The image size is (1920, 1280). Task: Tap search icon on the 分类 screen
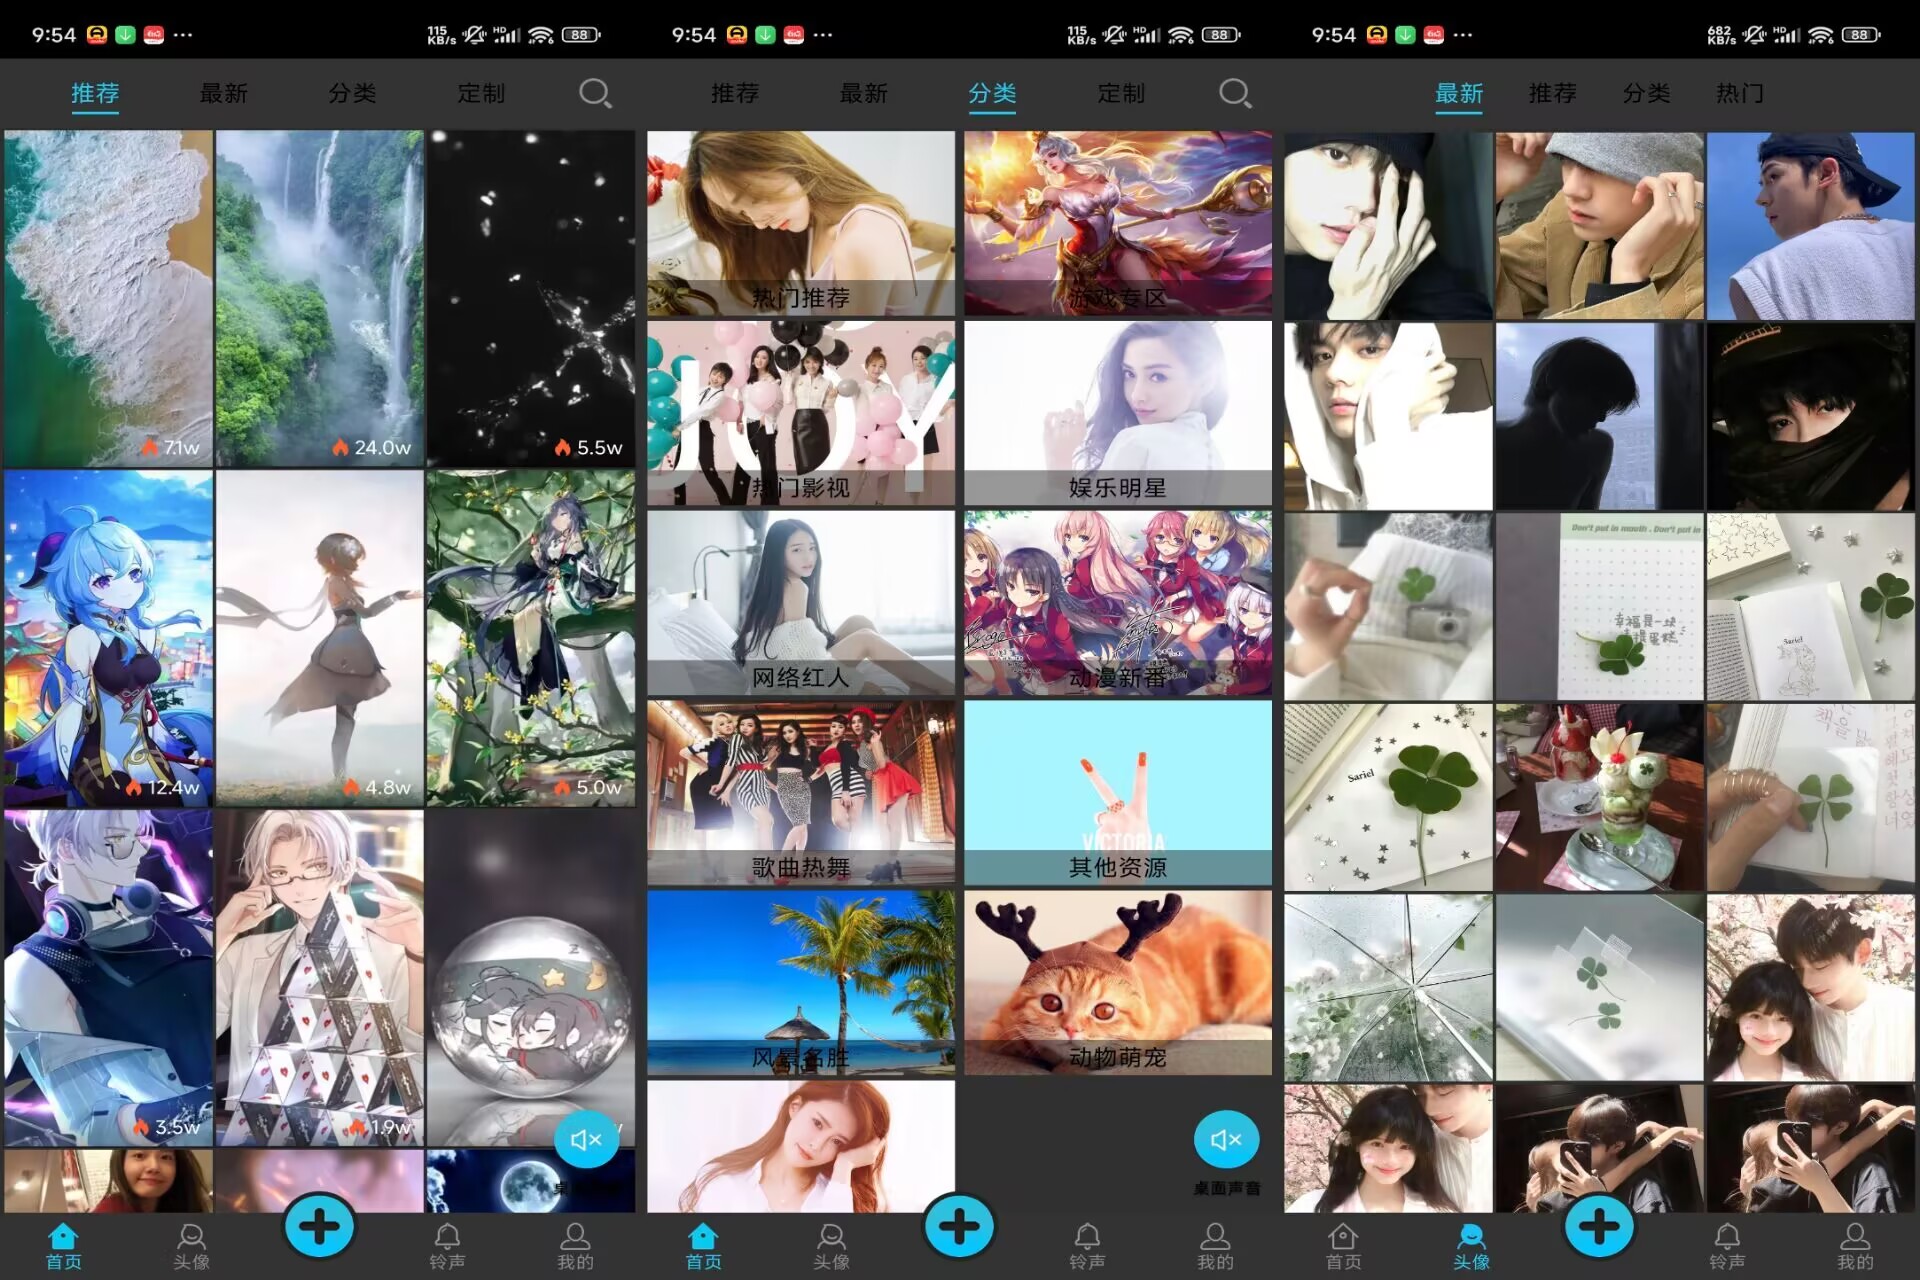[1235, 94]
